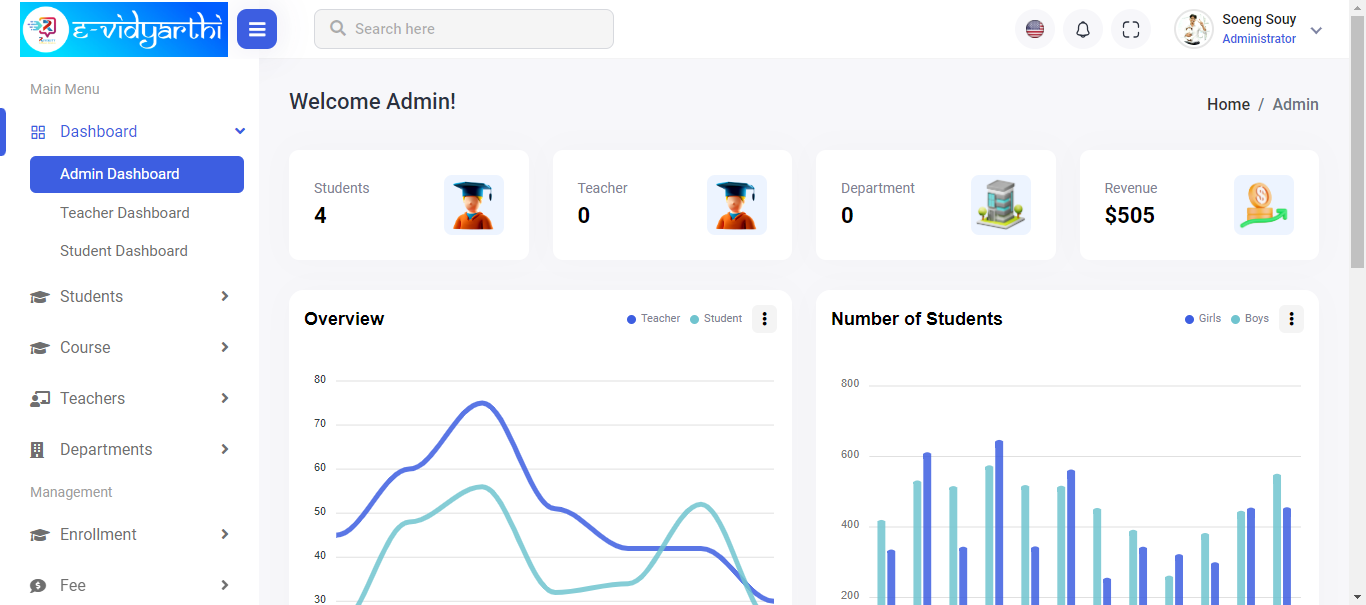The width and height of the screenshot is (1366, 605).
Task: Click the Fee sidebar icon
Action: pyautogui.click(x=38, y=585)
